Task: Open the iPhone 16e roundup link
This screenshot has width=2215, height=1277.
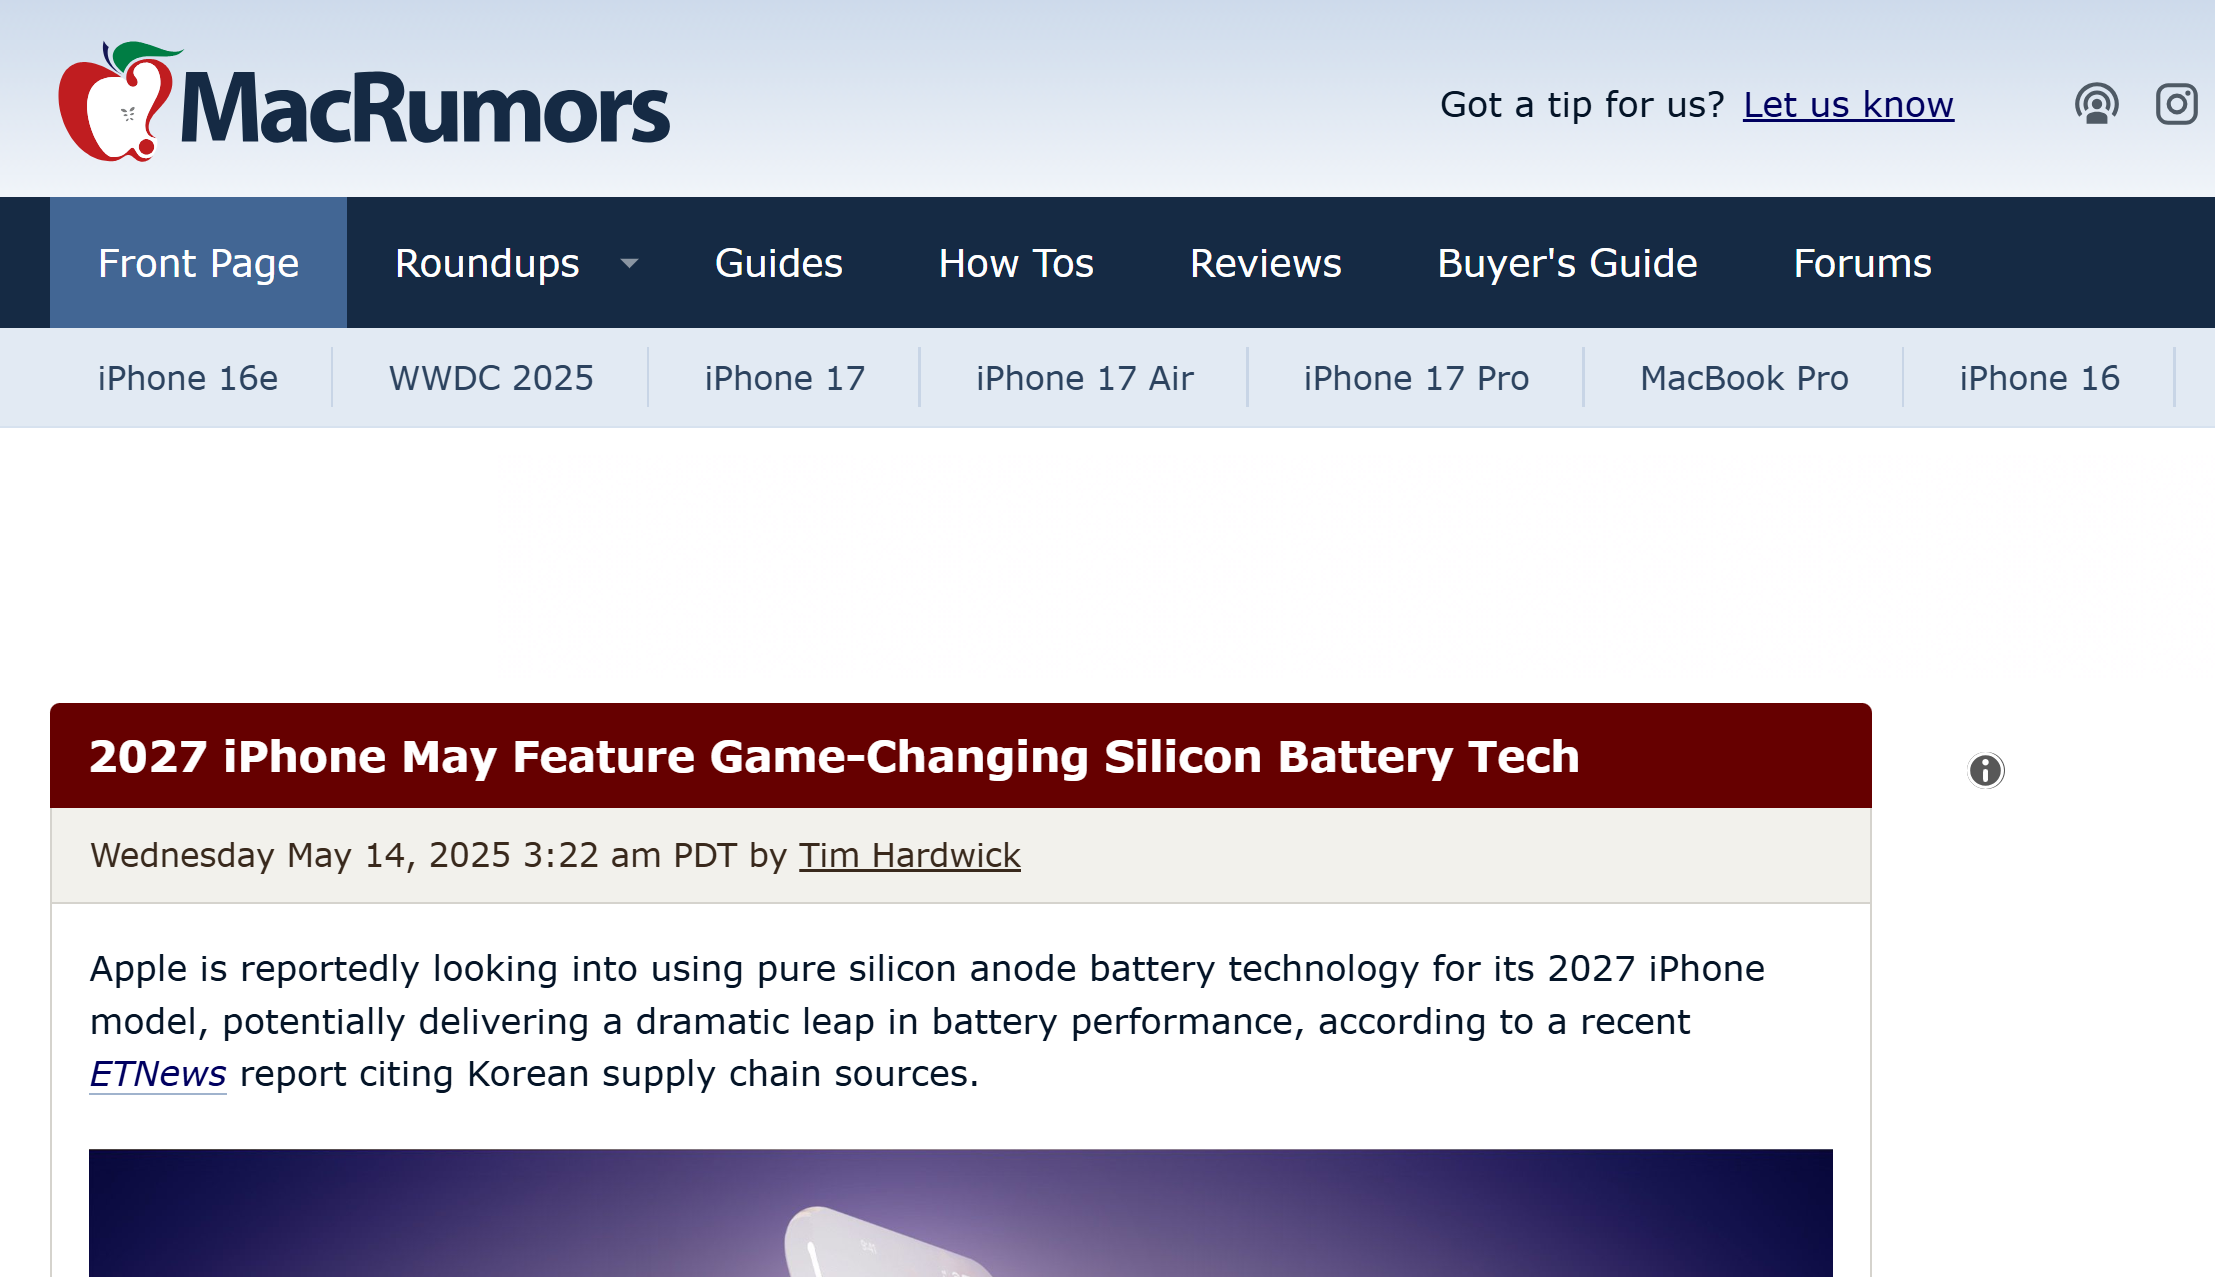Action: [x=188, y=378]
